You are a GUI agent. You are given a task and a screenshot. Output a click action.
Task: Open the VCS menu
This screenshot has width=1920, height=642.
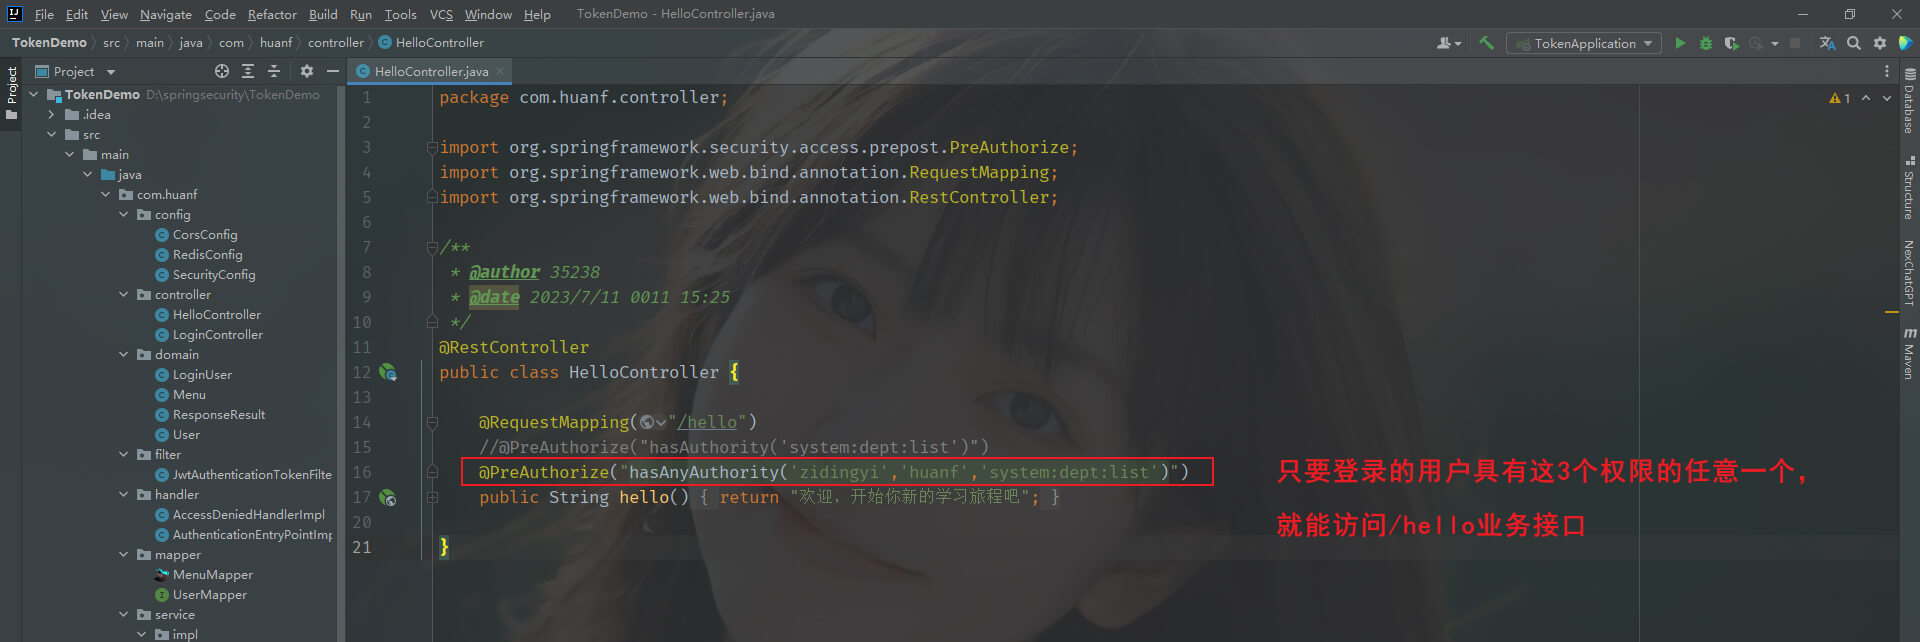click(x=441, y=14)
